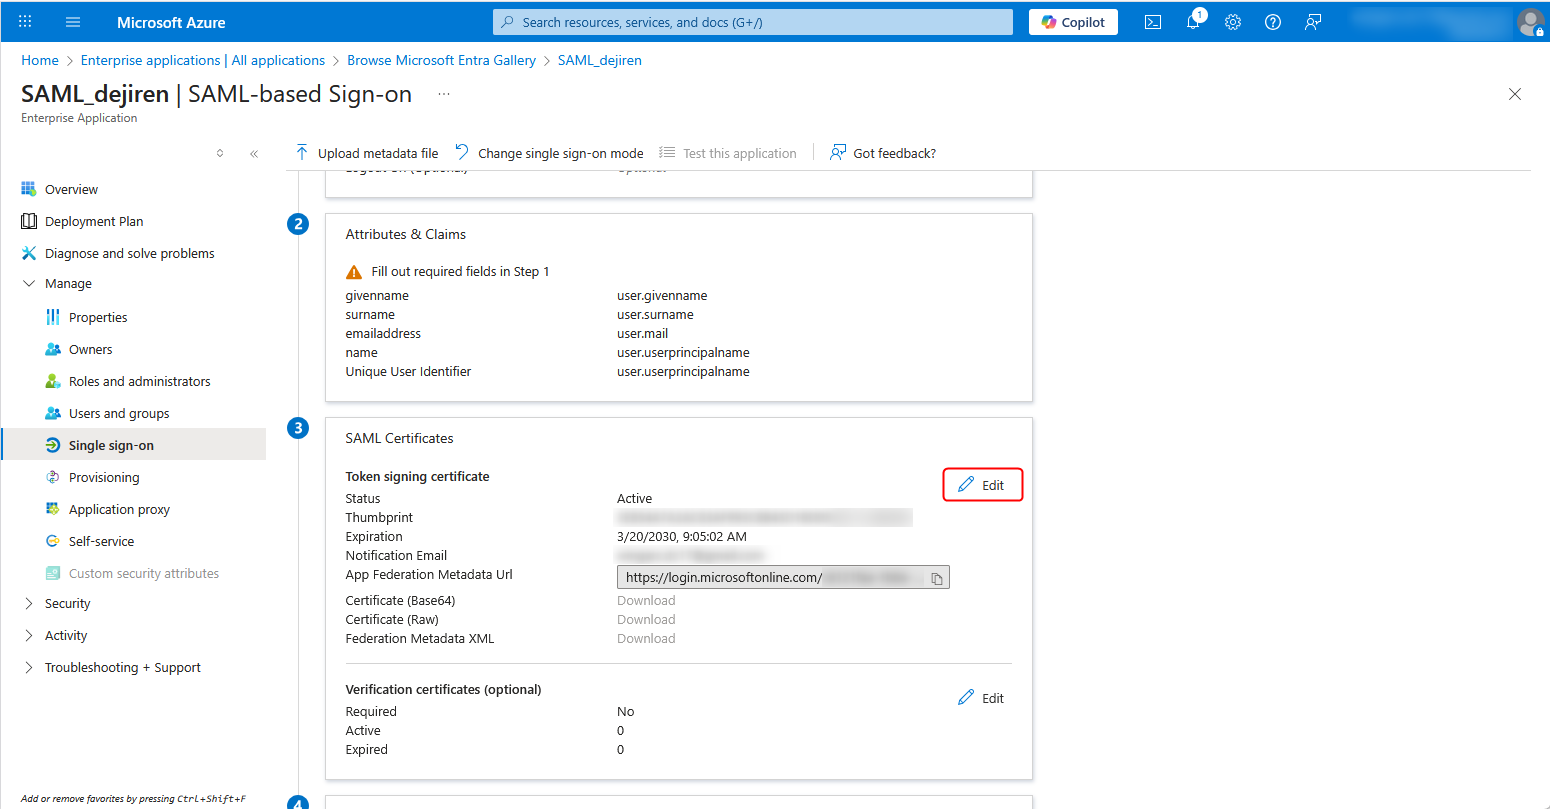1550x809 pixels.
Task: Download Certificate (Base64)
Action: tap(646, 601)
